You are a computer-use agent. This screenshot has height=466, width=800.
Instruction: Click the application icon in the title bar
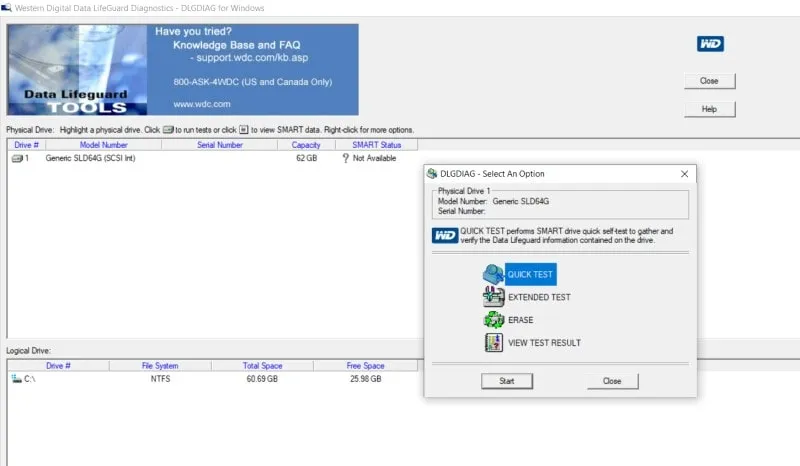[6, 8]
